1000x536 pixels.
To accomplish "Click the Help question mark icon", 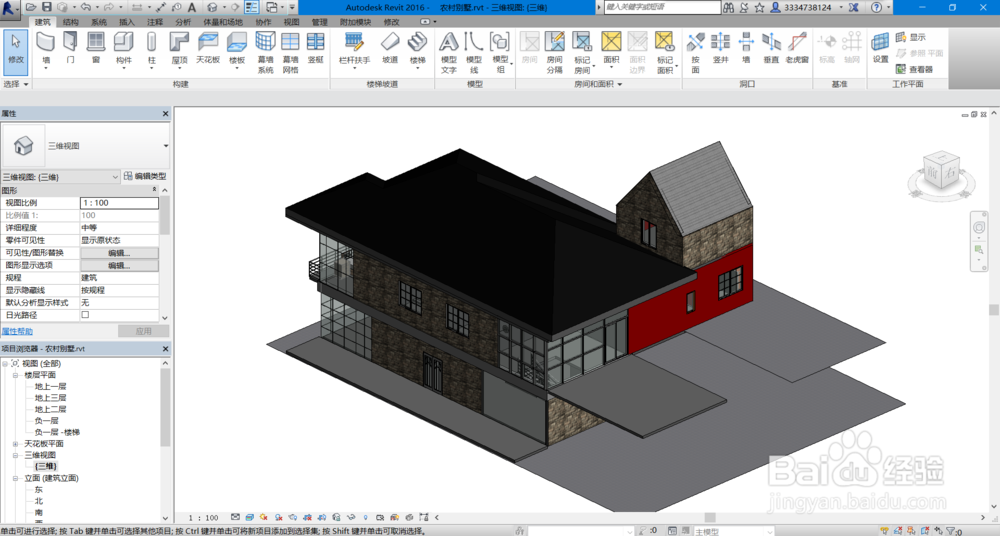I will (x=876, y=7).
